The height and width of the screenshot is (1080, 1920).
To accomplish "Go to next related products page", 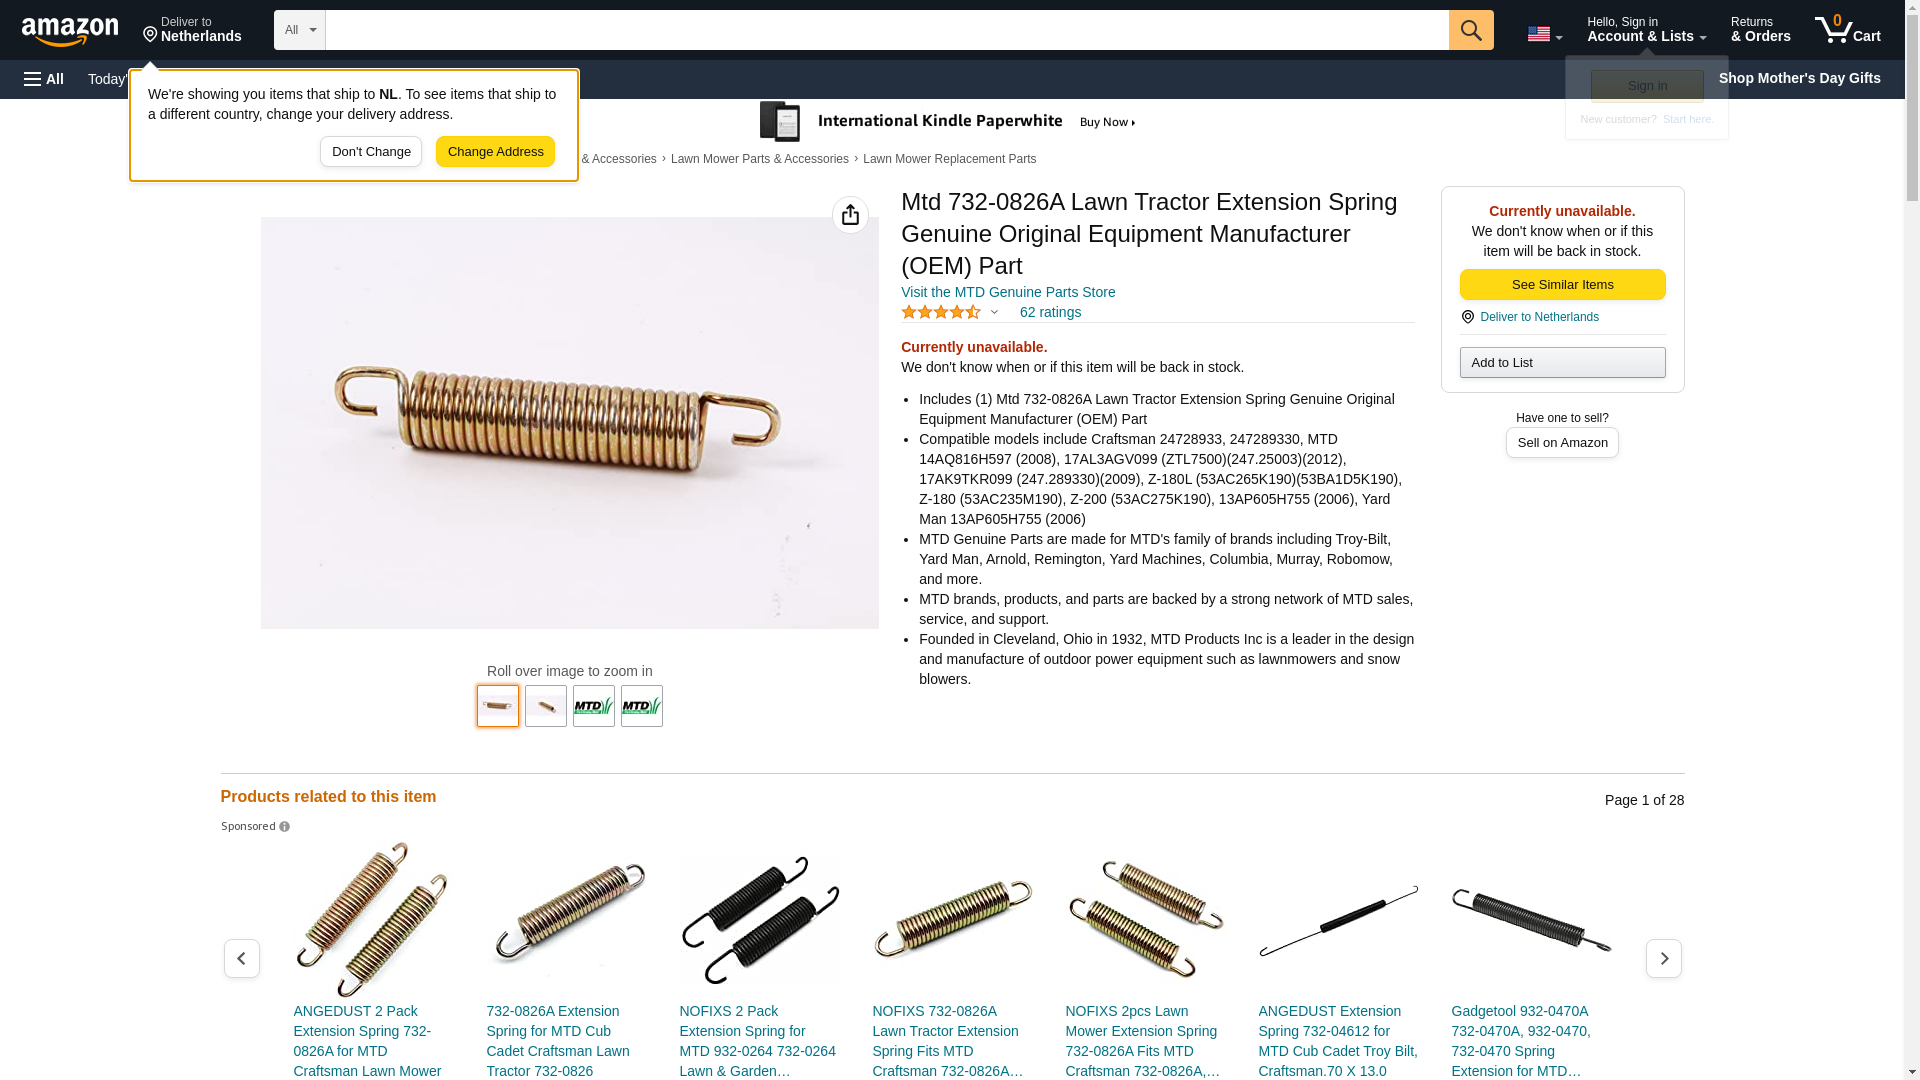I will pos(1663,958).
